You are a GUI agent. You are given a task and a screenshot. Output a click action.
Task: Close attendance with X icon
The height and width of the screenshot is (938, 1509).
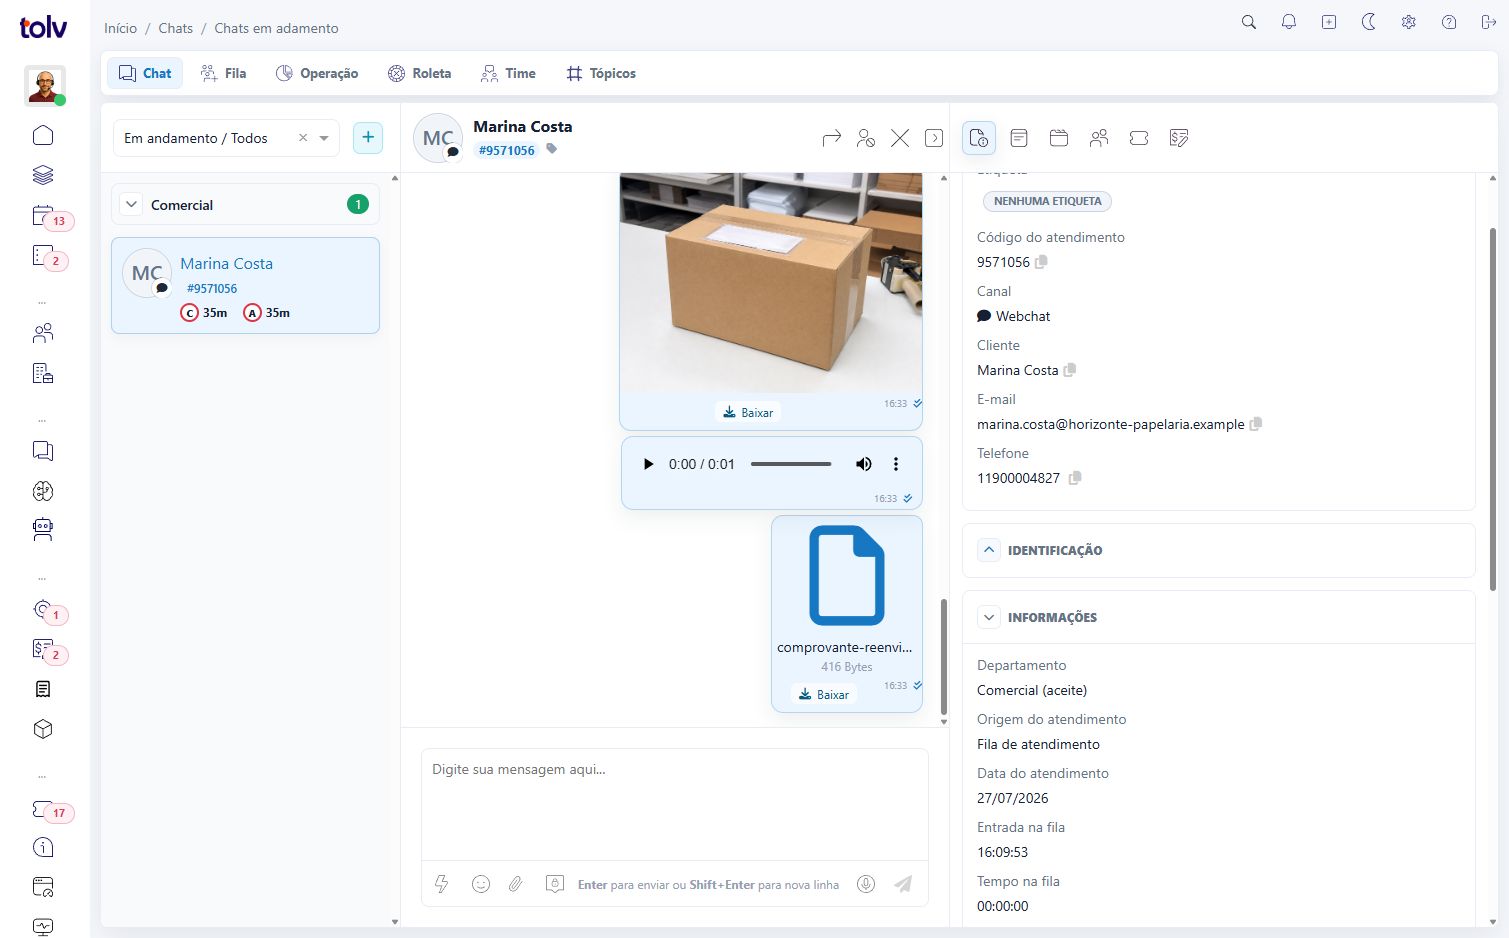click(900, 138)
